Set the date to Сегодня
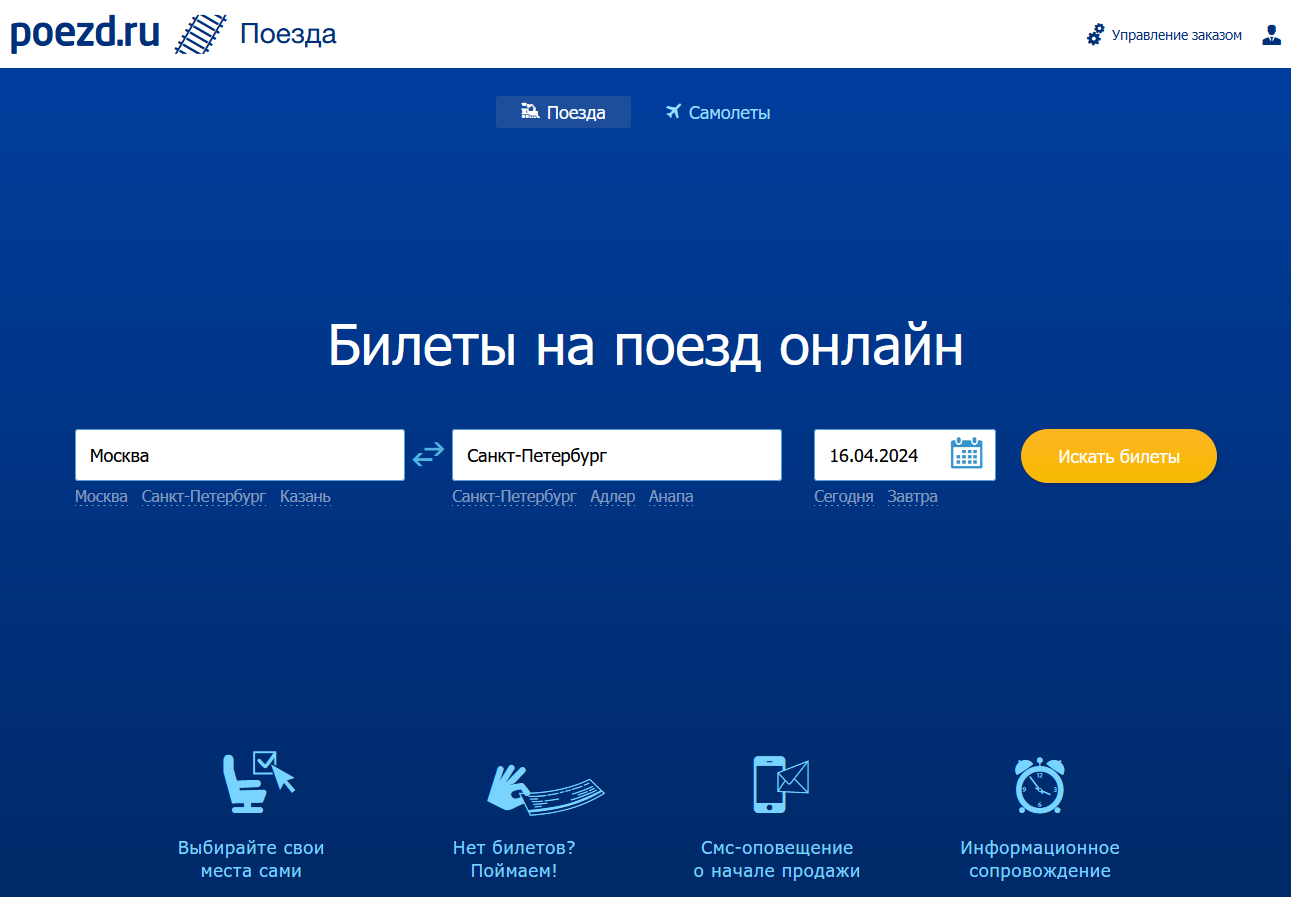The image size is (1291, 897). [x=844, y=497]
